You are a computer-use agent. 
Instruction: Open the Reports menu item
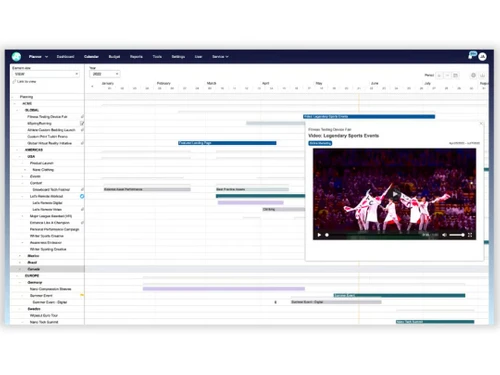coord(136,57)
